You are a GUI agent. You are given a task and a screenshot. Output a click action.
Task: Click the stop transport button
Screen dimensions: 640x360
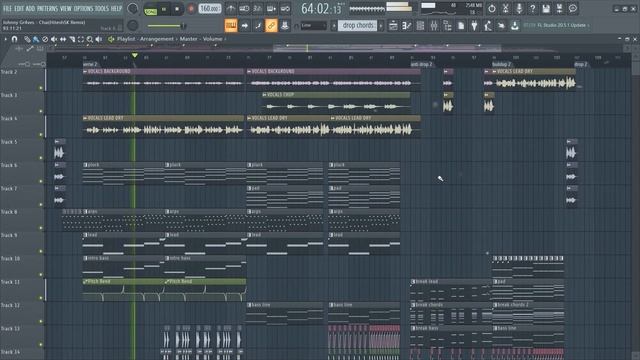pyautogui.click(x=177, y=9)
